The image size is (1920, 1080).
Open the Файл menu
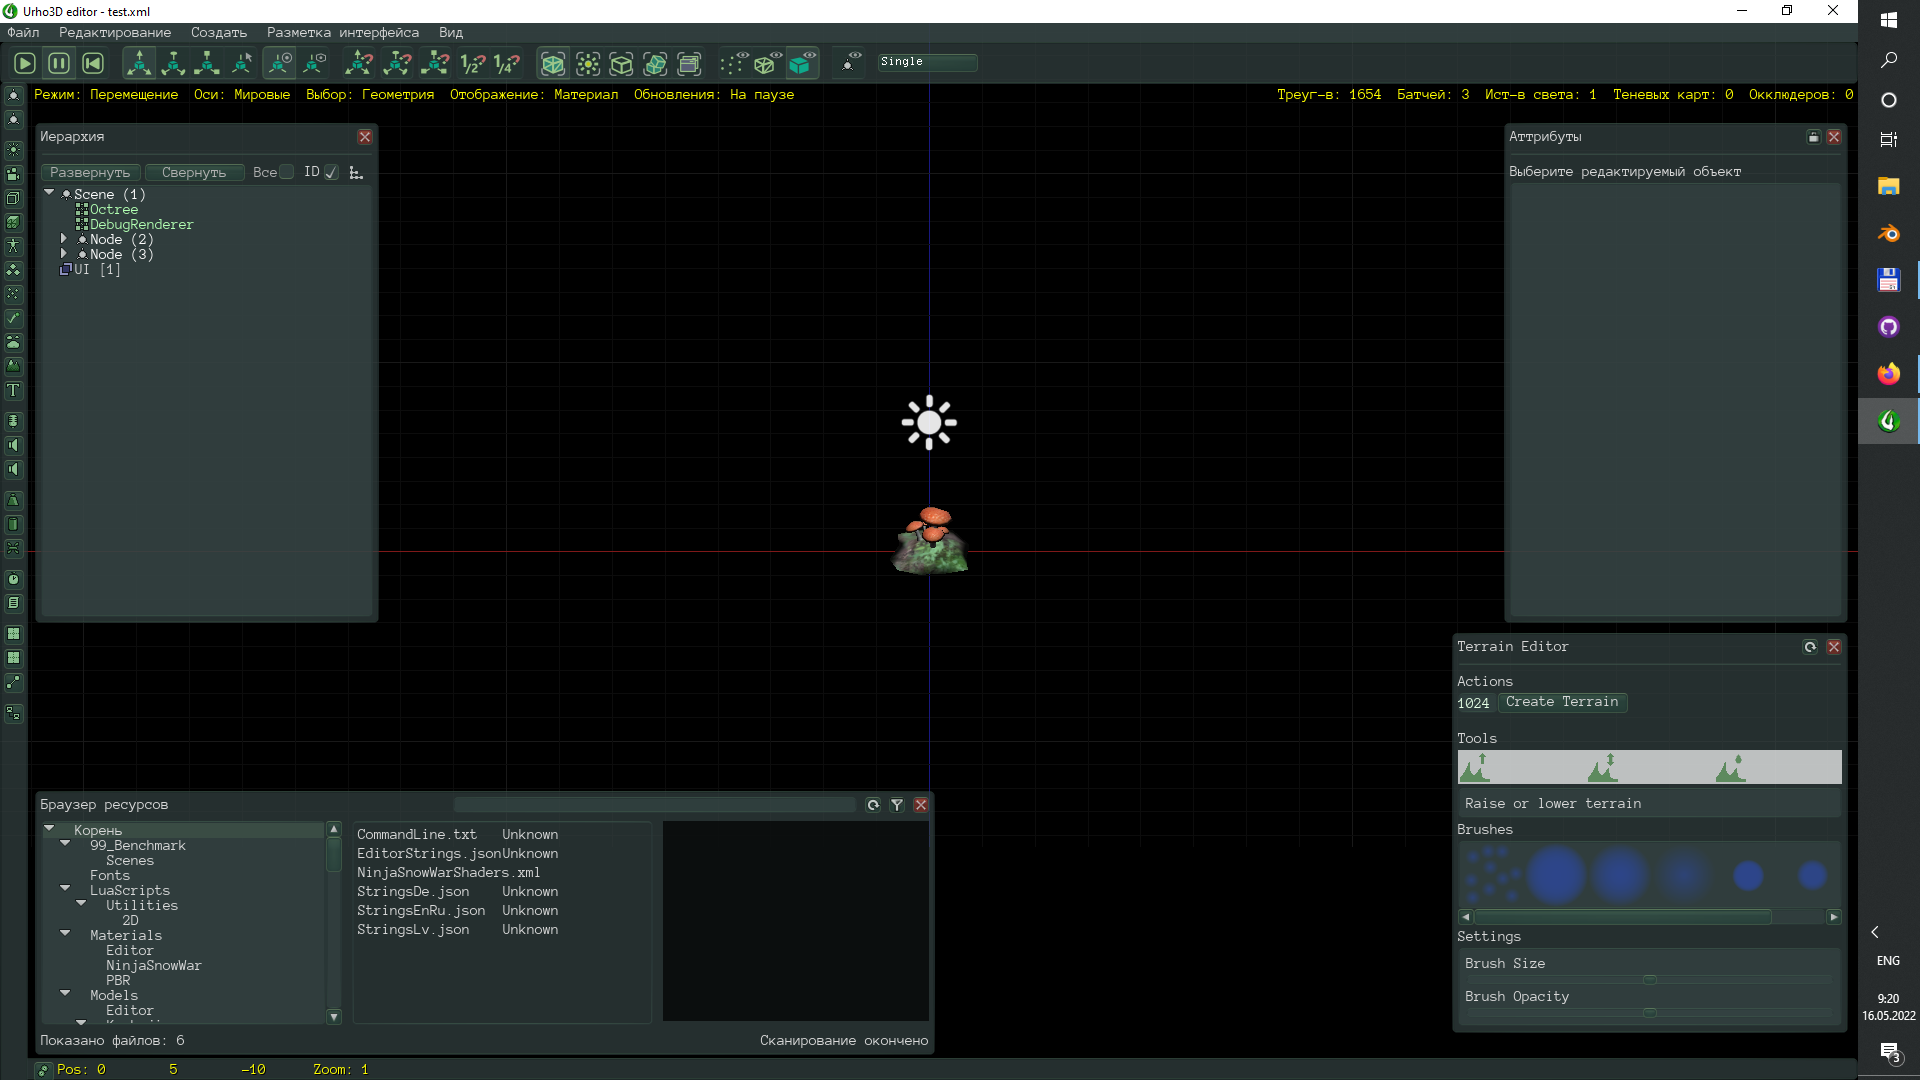(x=23, y=32)
